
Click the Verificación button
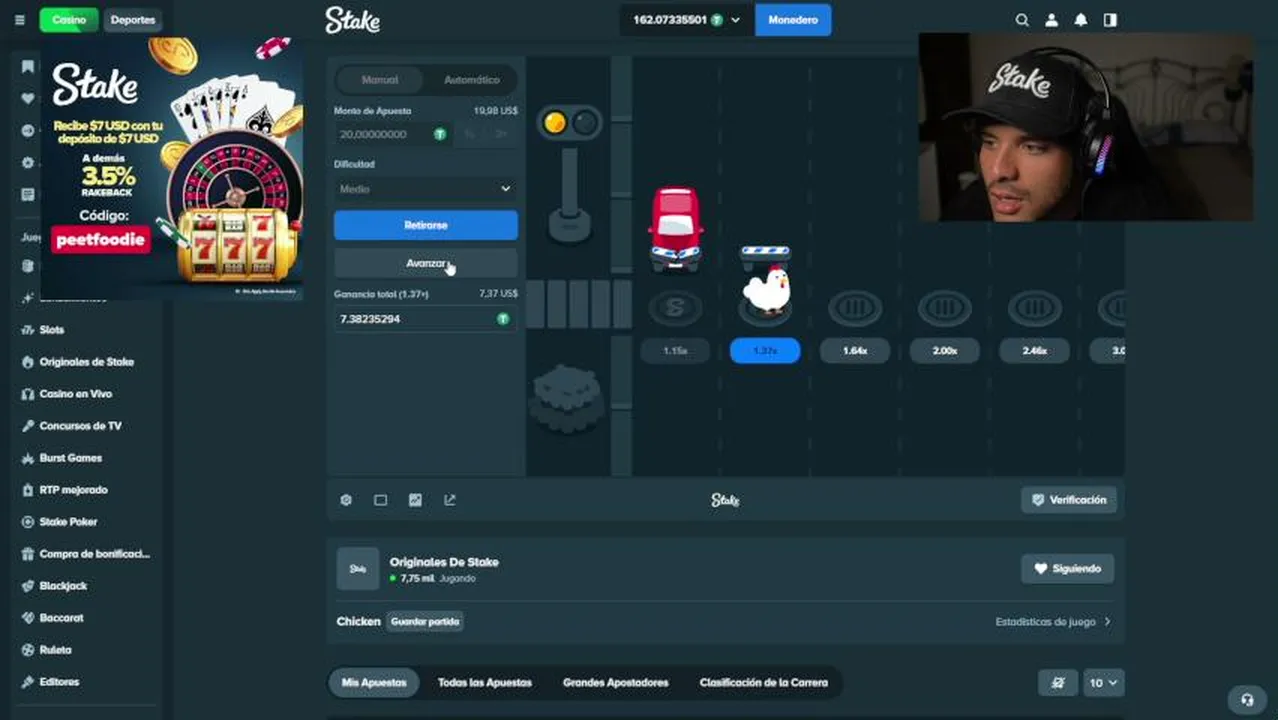coord(1069,500)
